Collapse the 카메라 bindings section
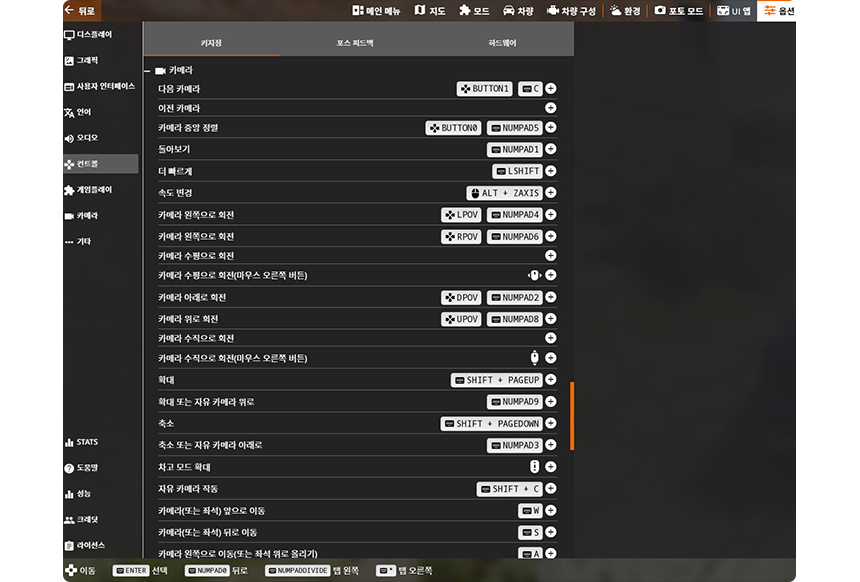Image resolution: width=860 pixels, height=582 pixels. pos(148,71)
